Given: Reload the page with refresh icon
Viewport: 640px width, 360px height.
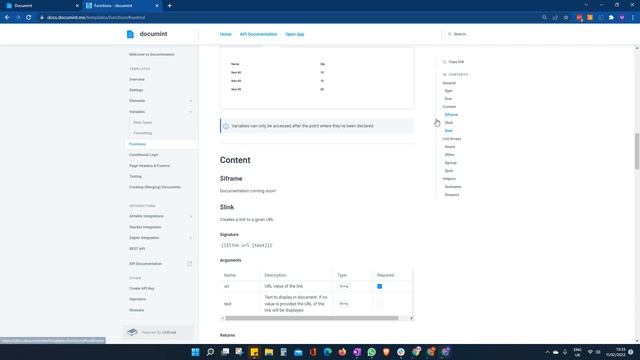Looking at the screenshot, I should click(29, 18).
